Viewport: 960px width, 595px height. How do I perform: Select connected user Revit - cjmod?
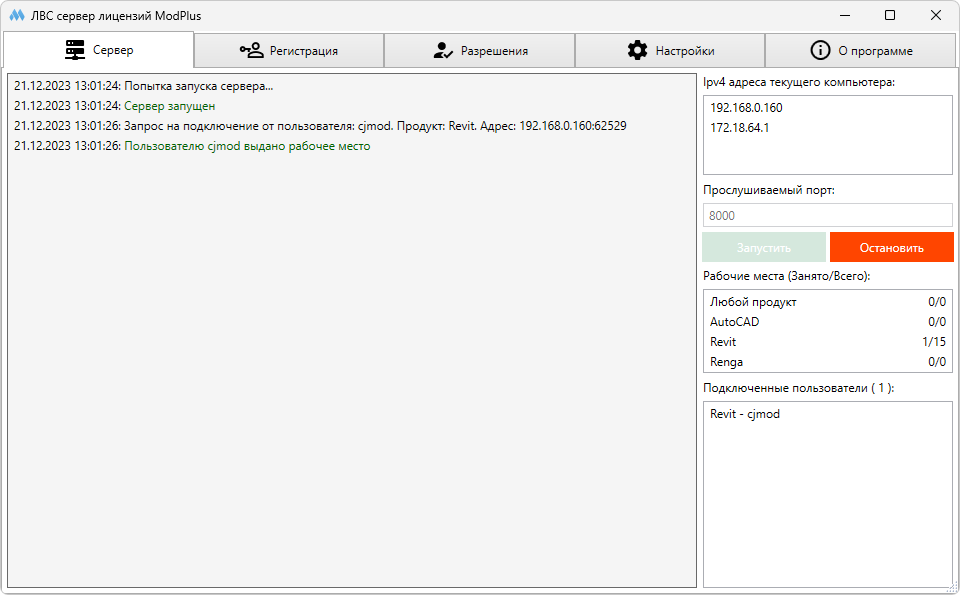point(745,414)
